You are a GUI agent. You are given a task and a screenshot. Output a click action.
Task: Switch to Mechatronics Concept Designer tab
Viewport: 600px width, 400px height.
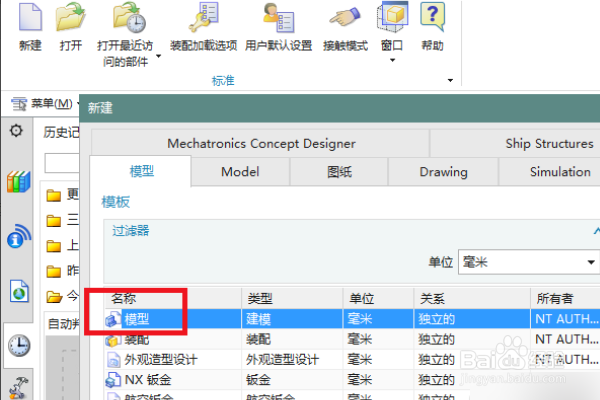point(261,143)
